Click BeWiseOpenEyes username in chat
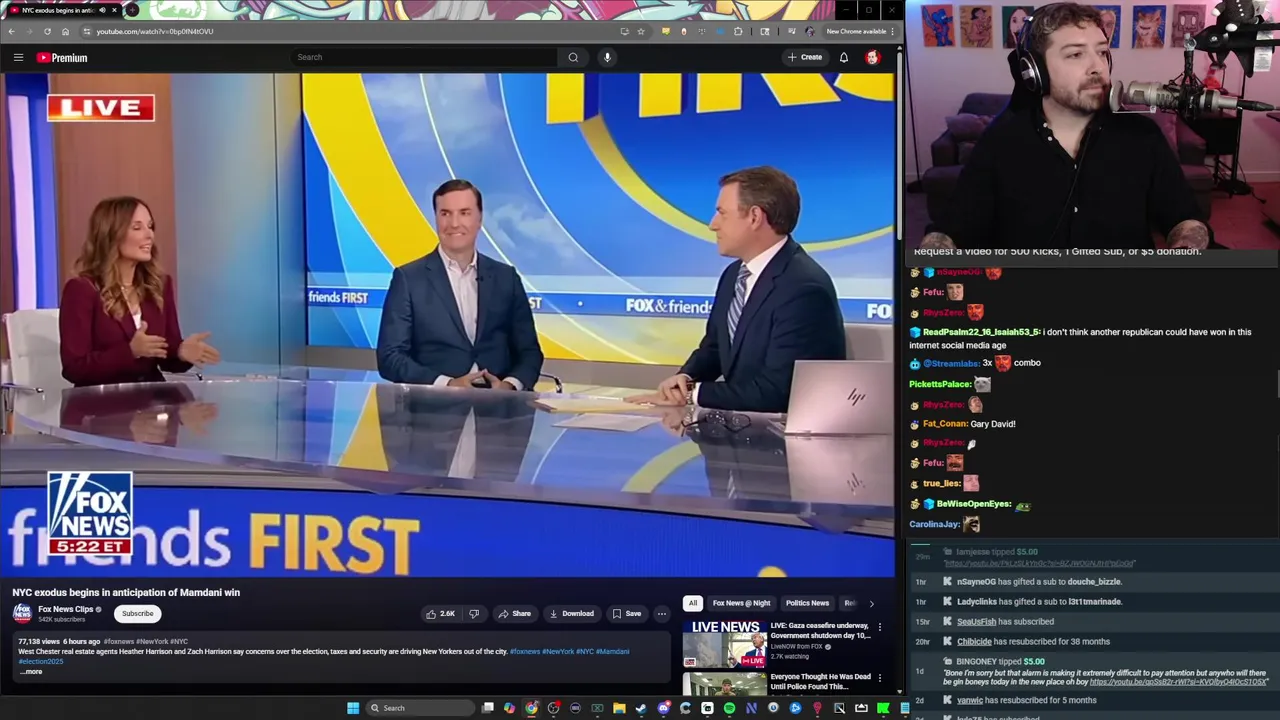Image resolution: width=1280 pixels, height=720 pixels. click(x=973, y=504)
